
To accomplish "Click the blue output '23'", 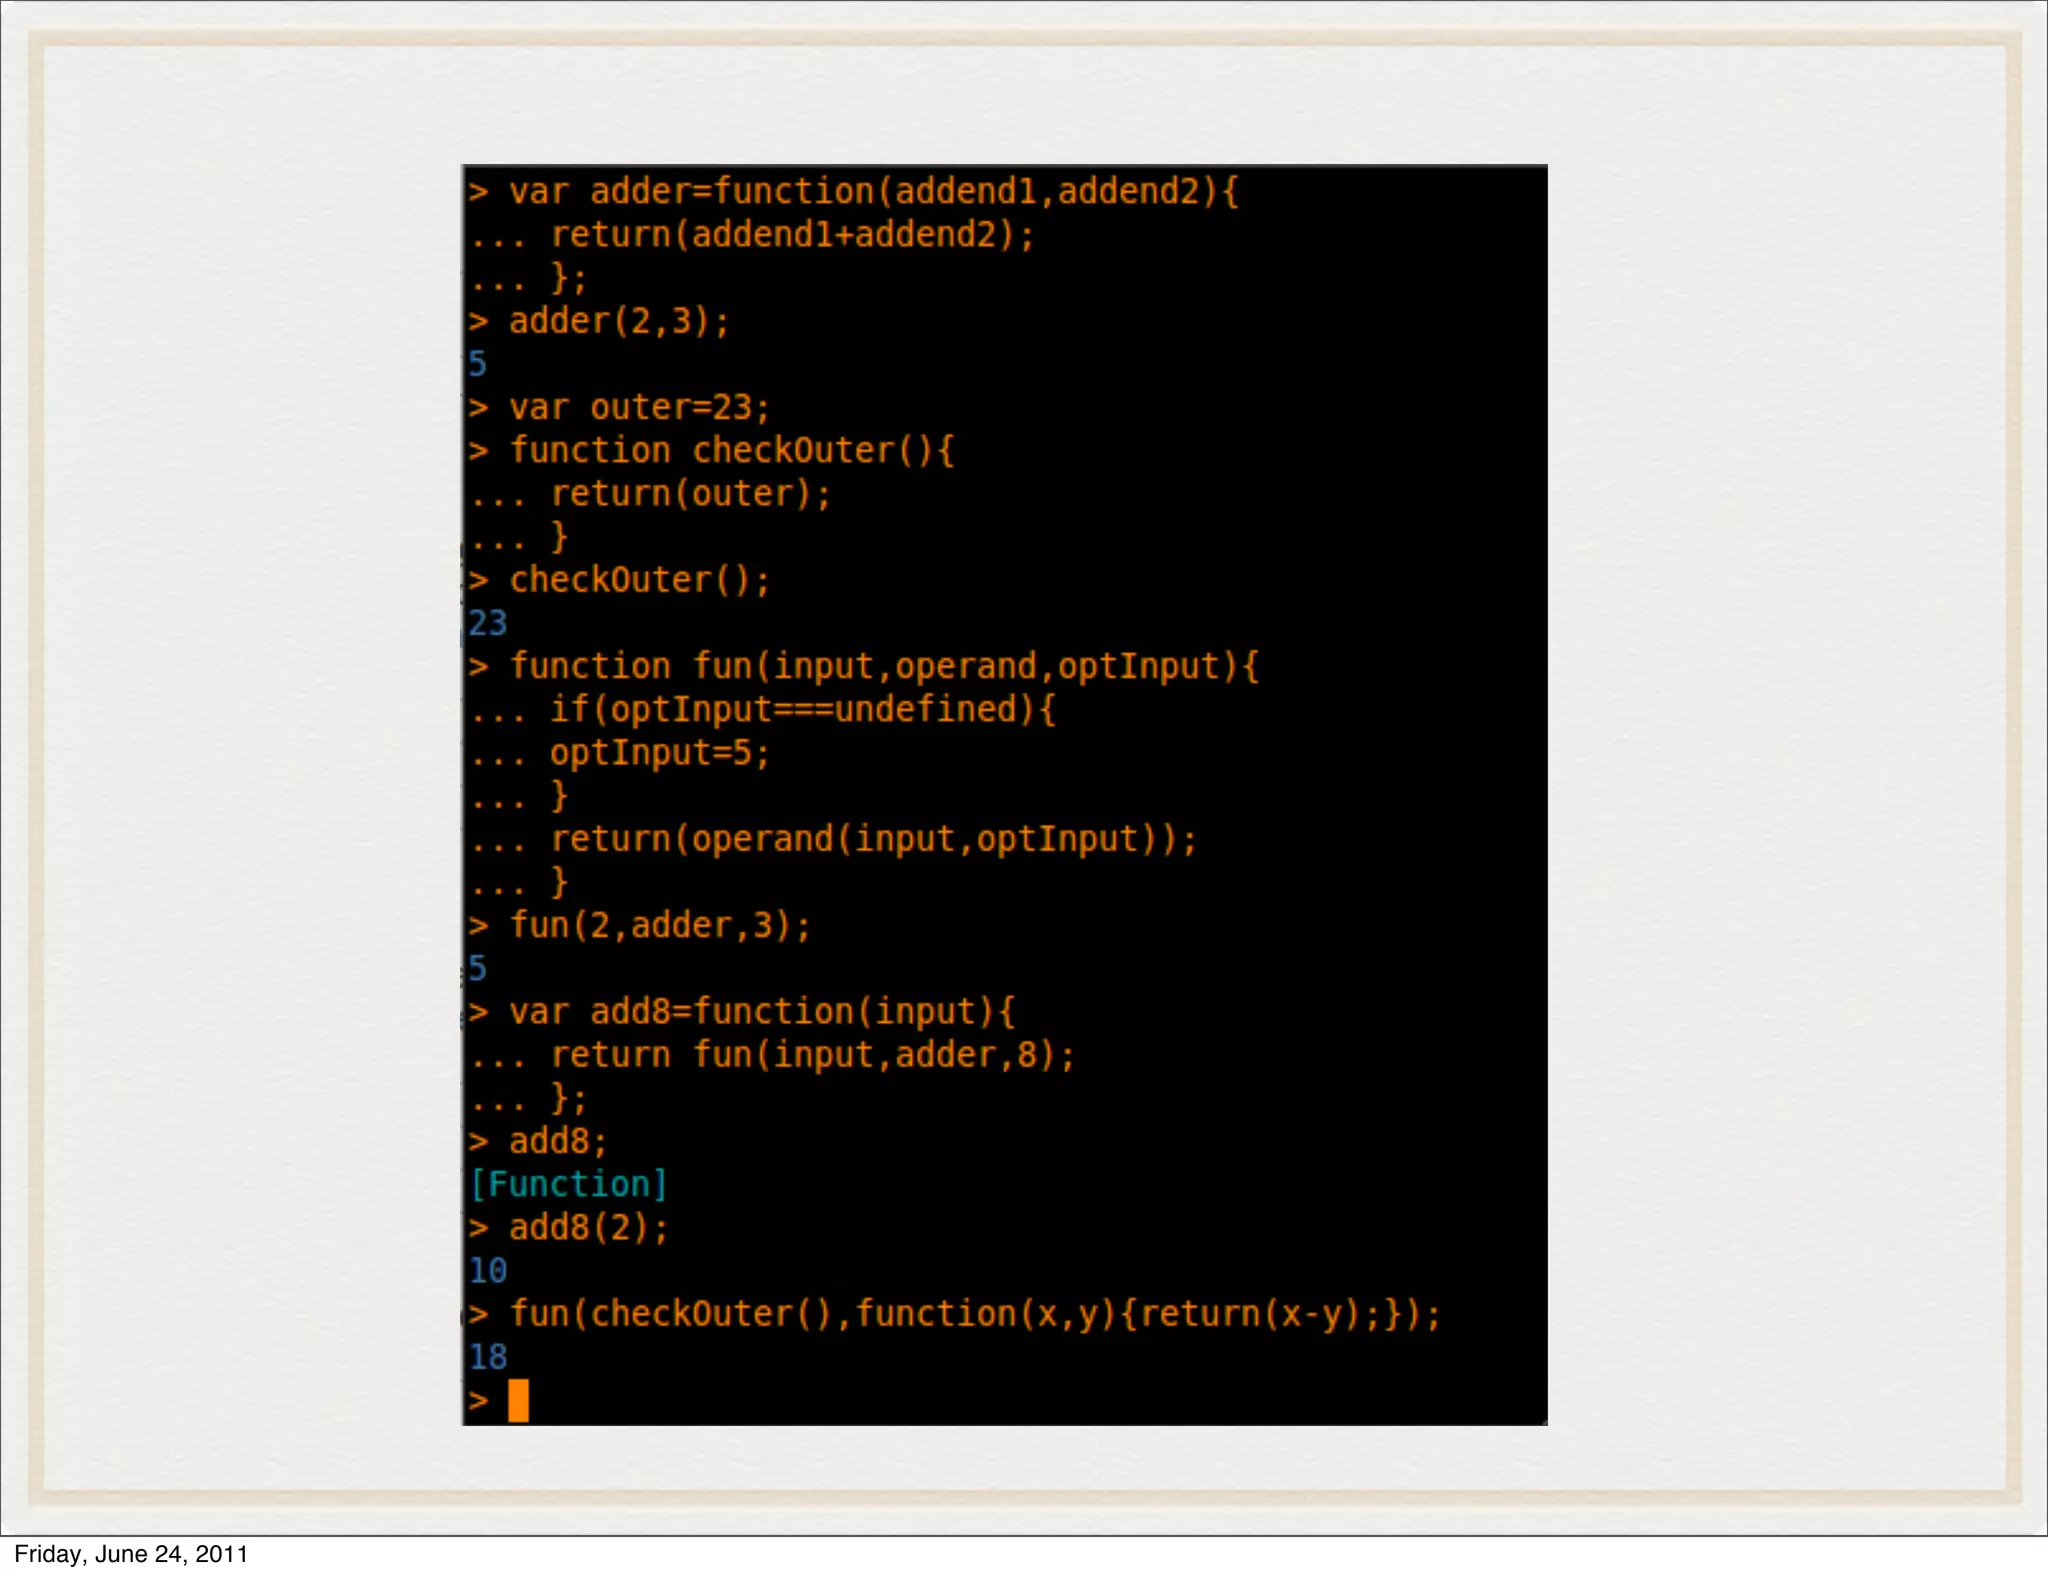I will pos(488,623).
